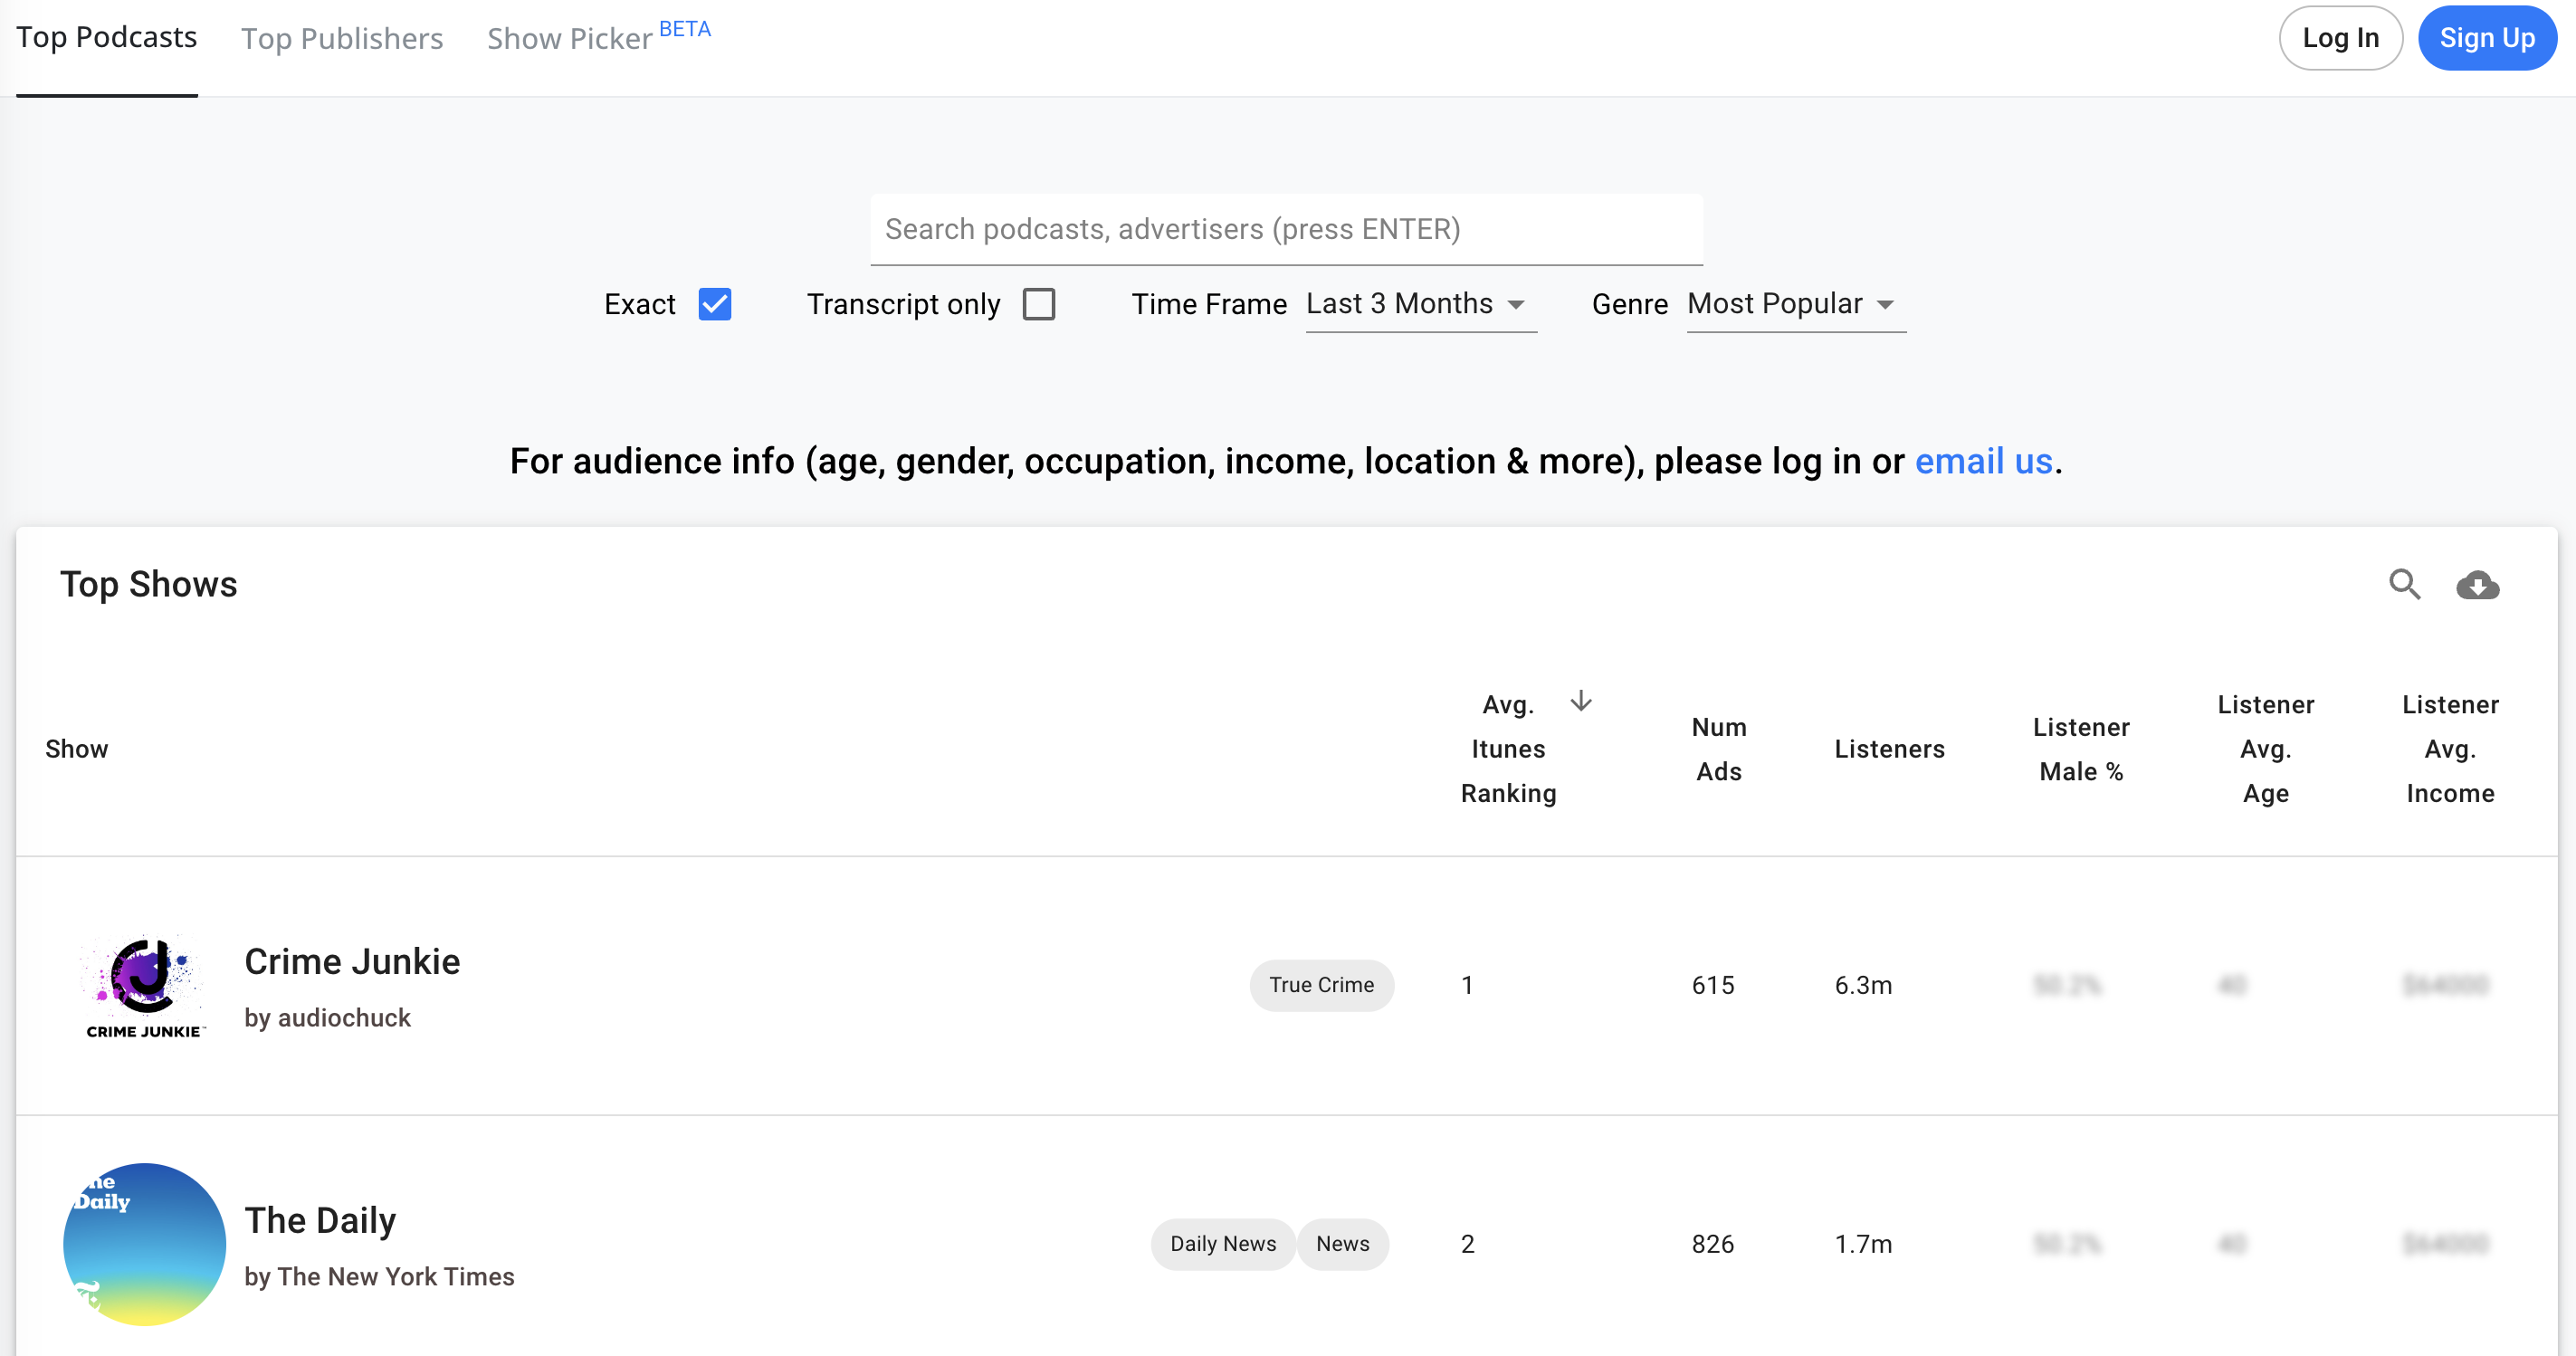Click publisher 'by The New York Times'
2576x1356 pixels.
379,1277
